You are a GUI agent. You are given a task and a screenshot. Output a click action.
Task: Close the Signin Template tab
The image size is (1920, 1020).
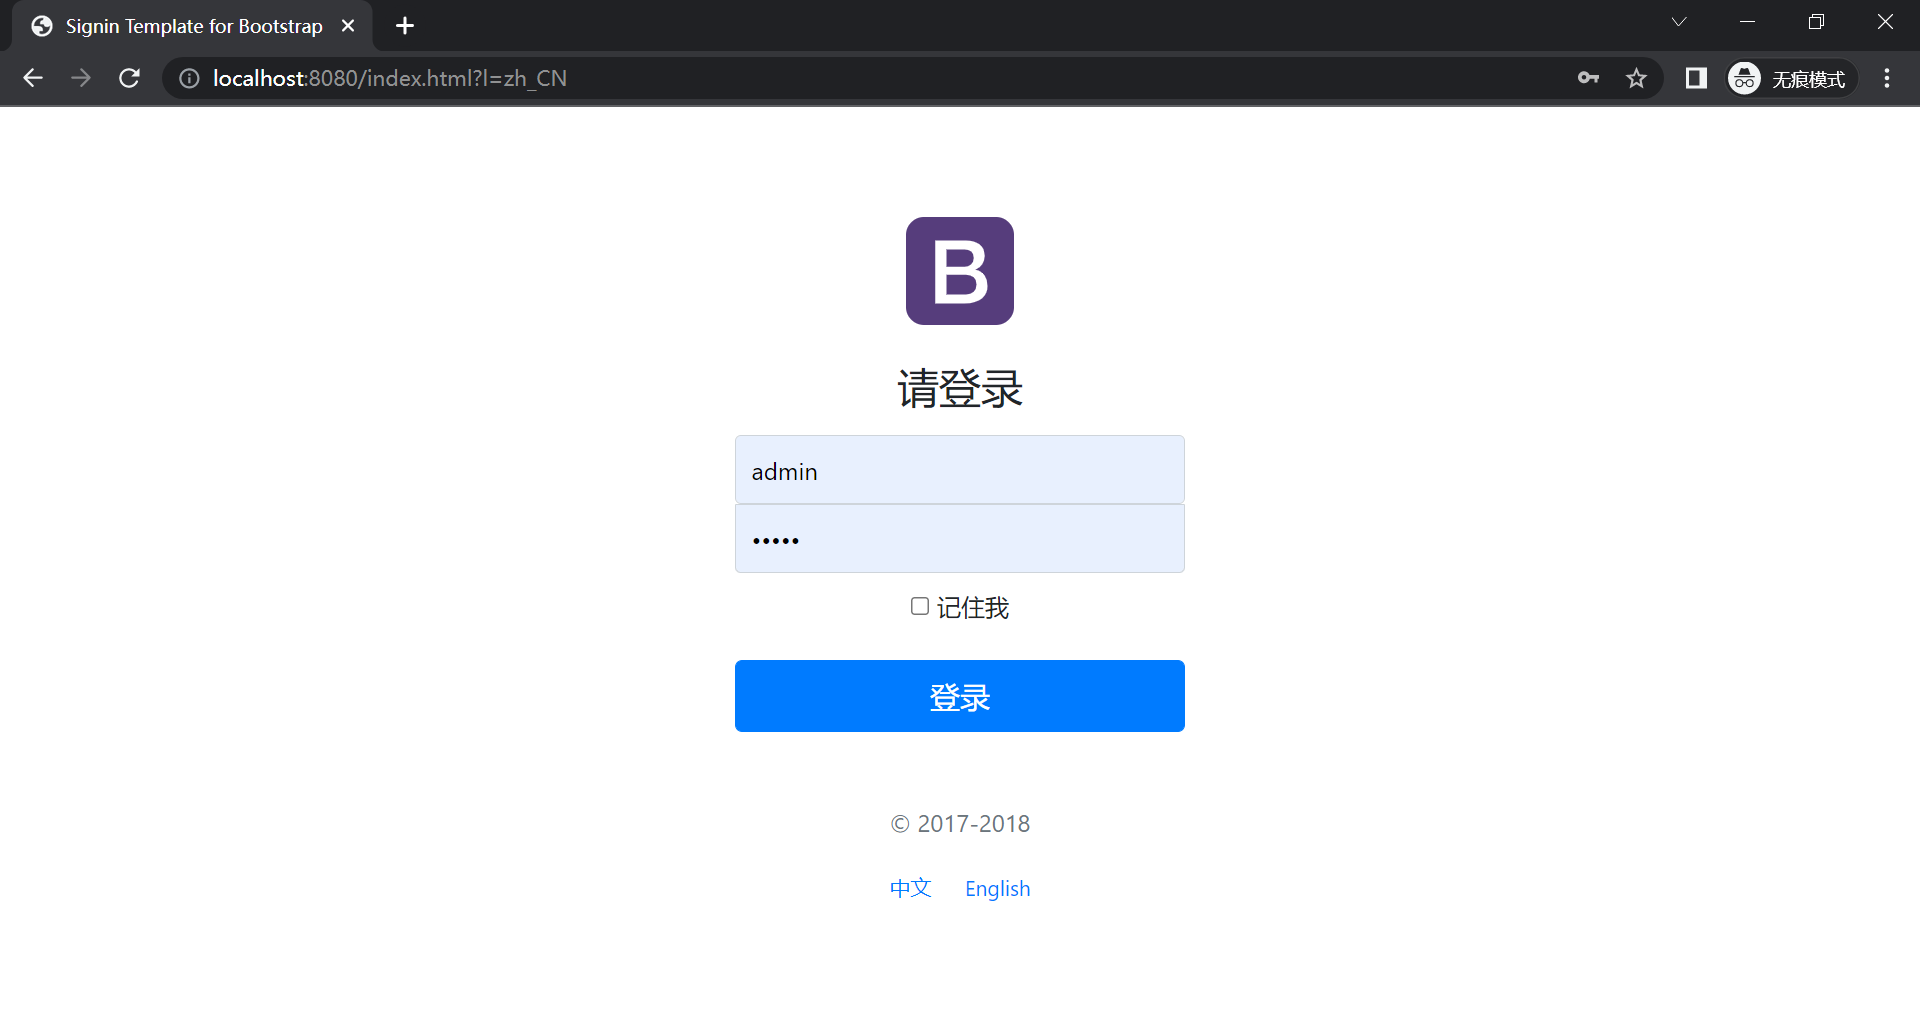pos(348,26)
